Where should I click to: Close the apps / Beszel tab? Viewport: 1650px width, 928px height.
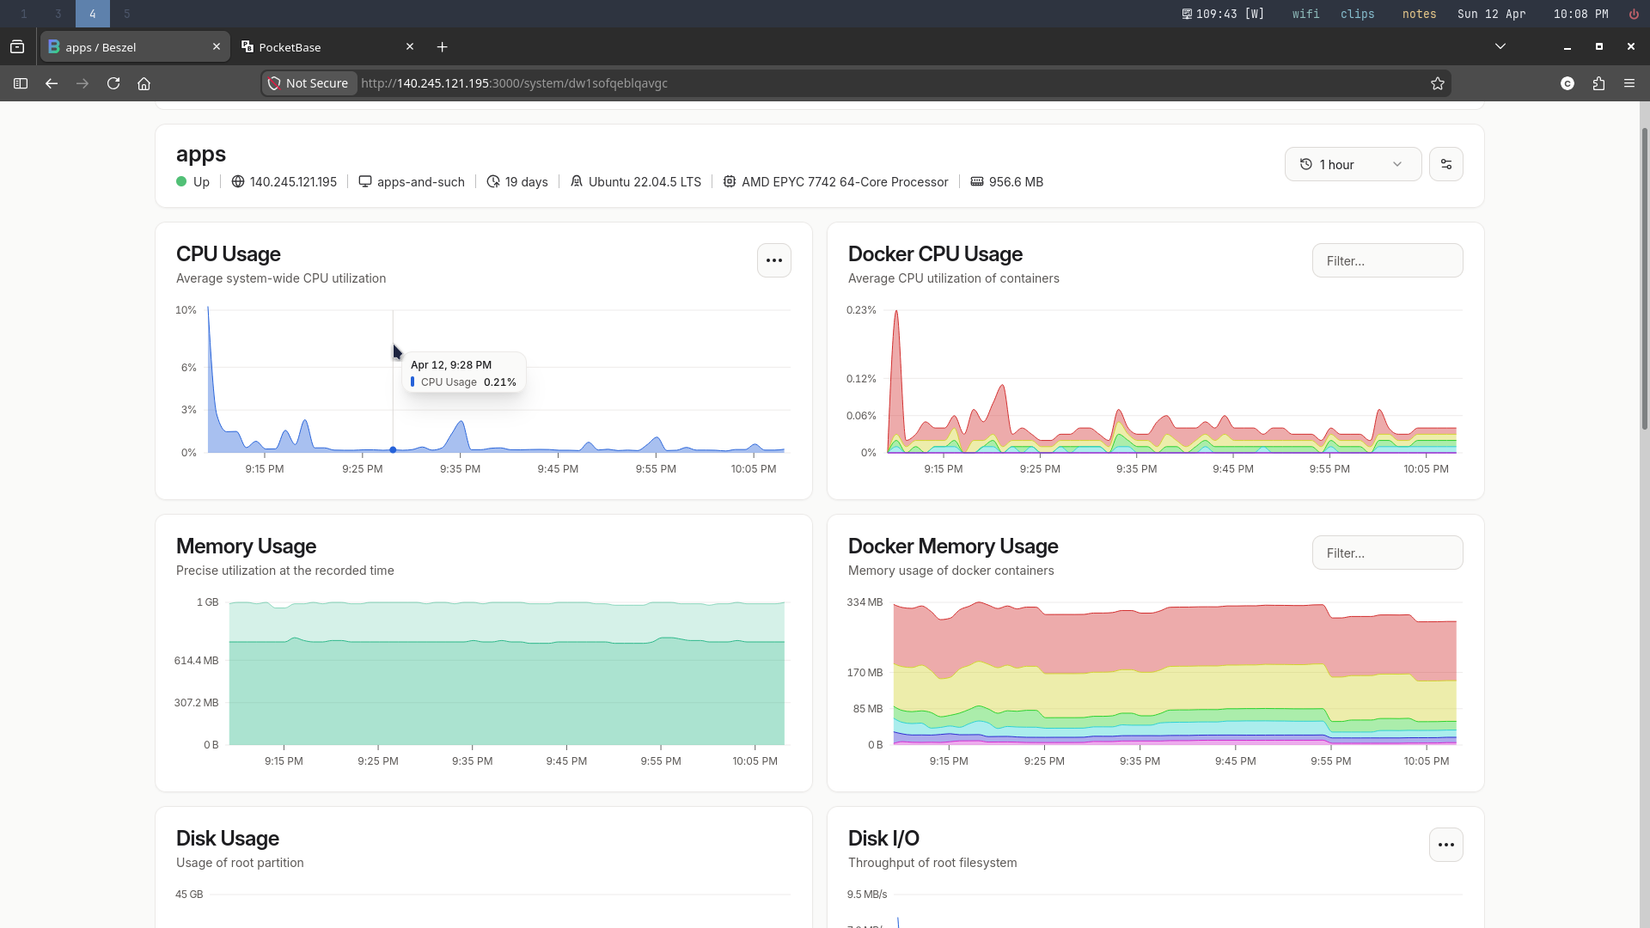[216, 47]
